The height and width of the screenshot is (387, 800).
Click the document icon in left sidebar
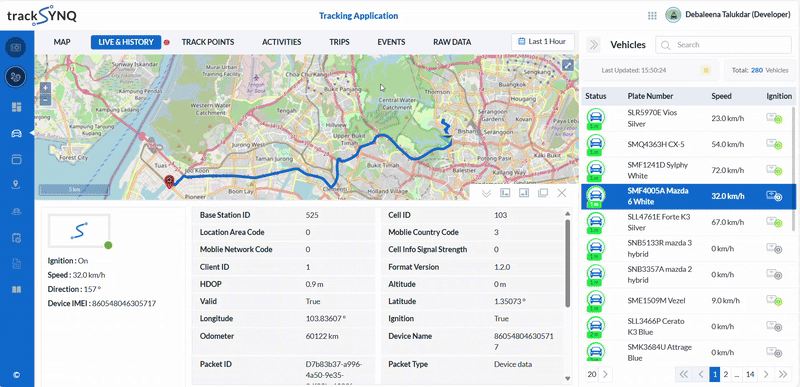[17, 263]
